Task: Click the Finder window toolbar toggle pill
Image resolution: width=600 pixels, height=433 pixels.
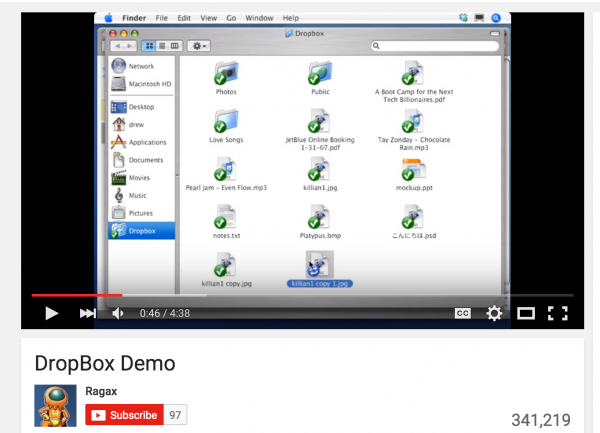Action: tap(495, 34)
